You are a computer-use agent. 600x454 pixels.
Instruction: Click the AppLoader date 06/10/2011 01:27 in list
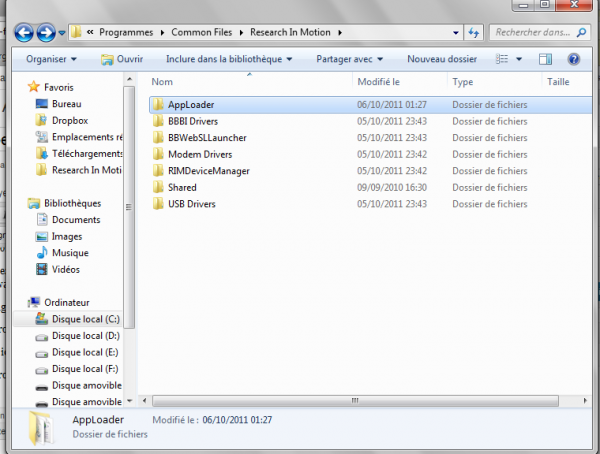(x=392, y=105)
